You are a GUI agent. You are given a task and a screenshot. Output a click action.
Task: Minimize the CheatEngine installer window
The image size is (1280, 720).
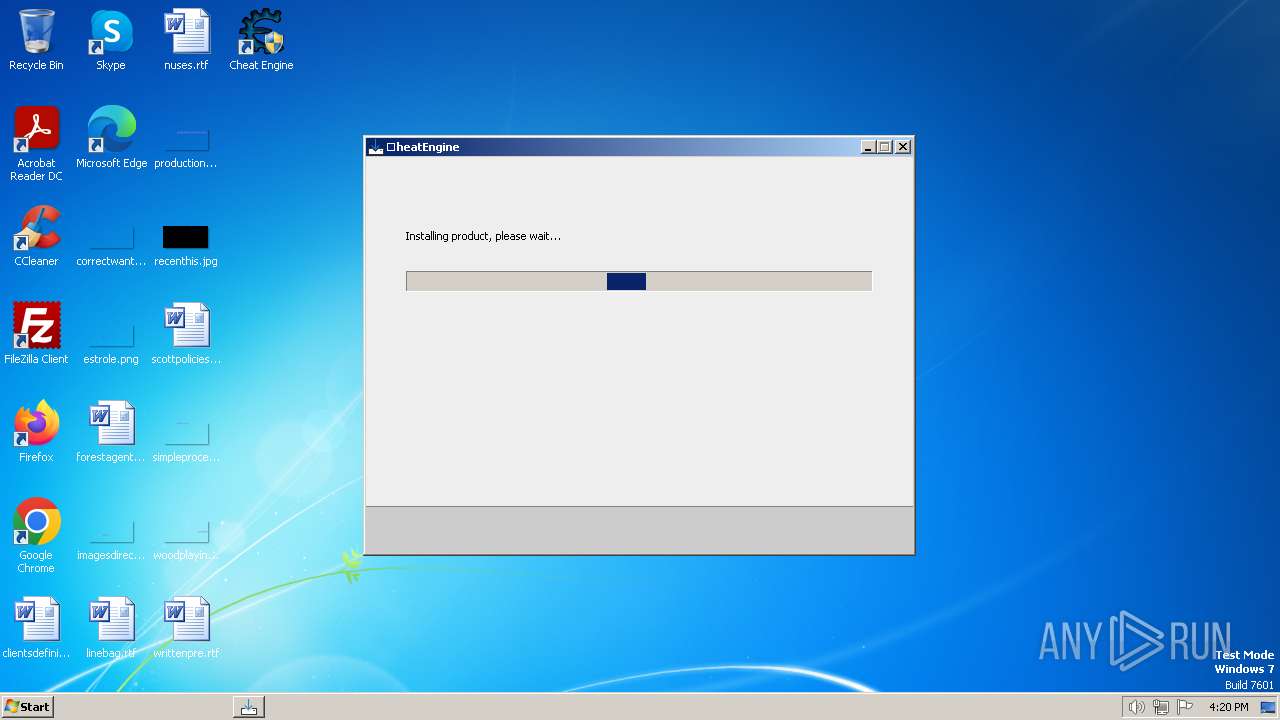coord(868,147)
